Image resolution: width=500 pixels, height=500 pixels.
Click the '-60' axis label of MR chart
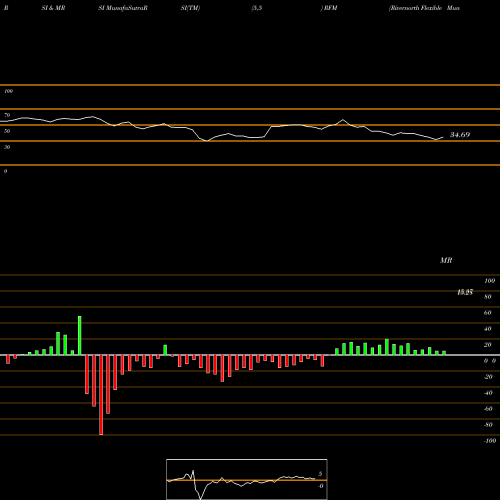click(x=488, y=409)
